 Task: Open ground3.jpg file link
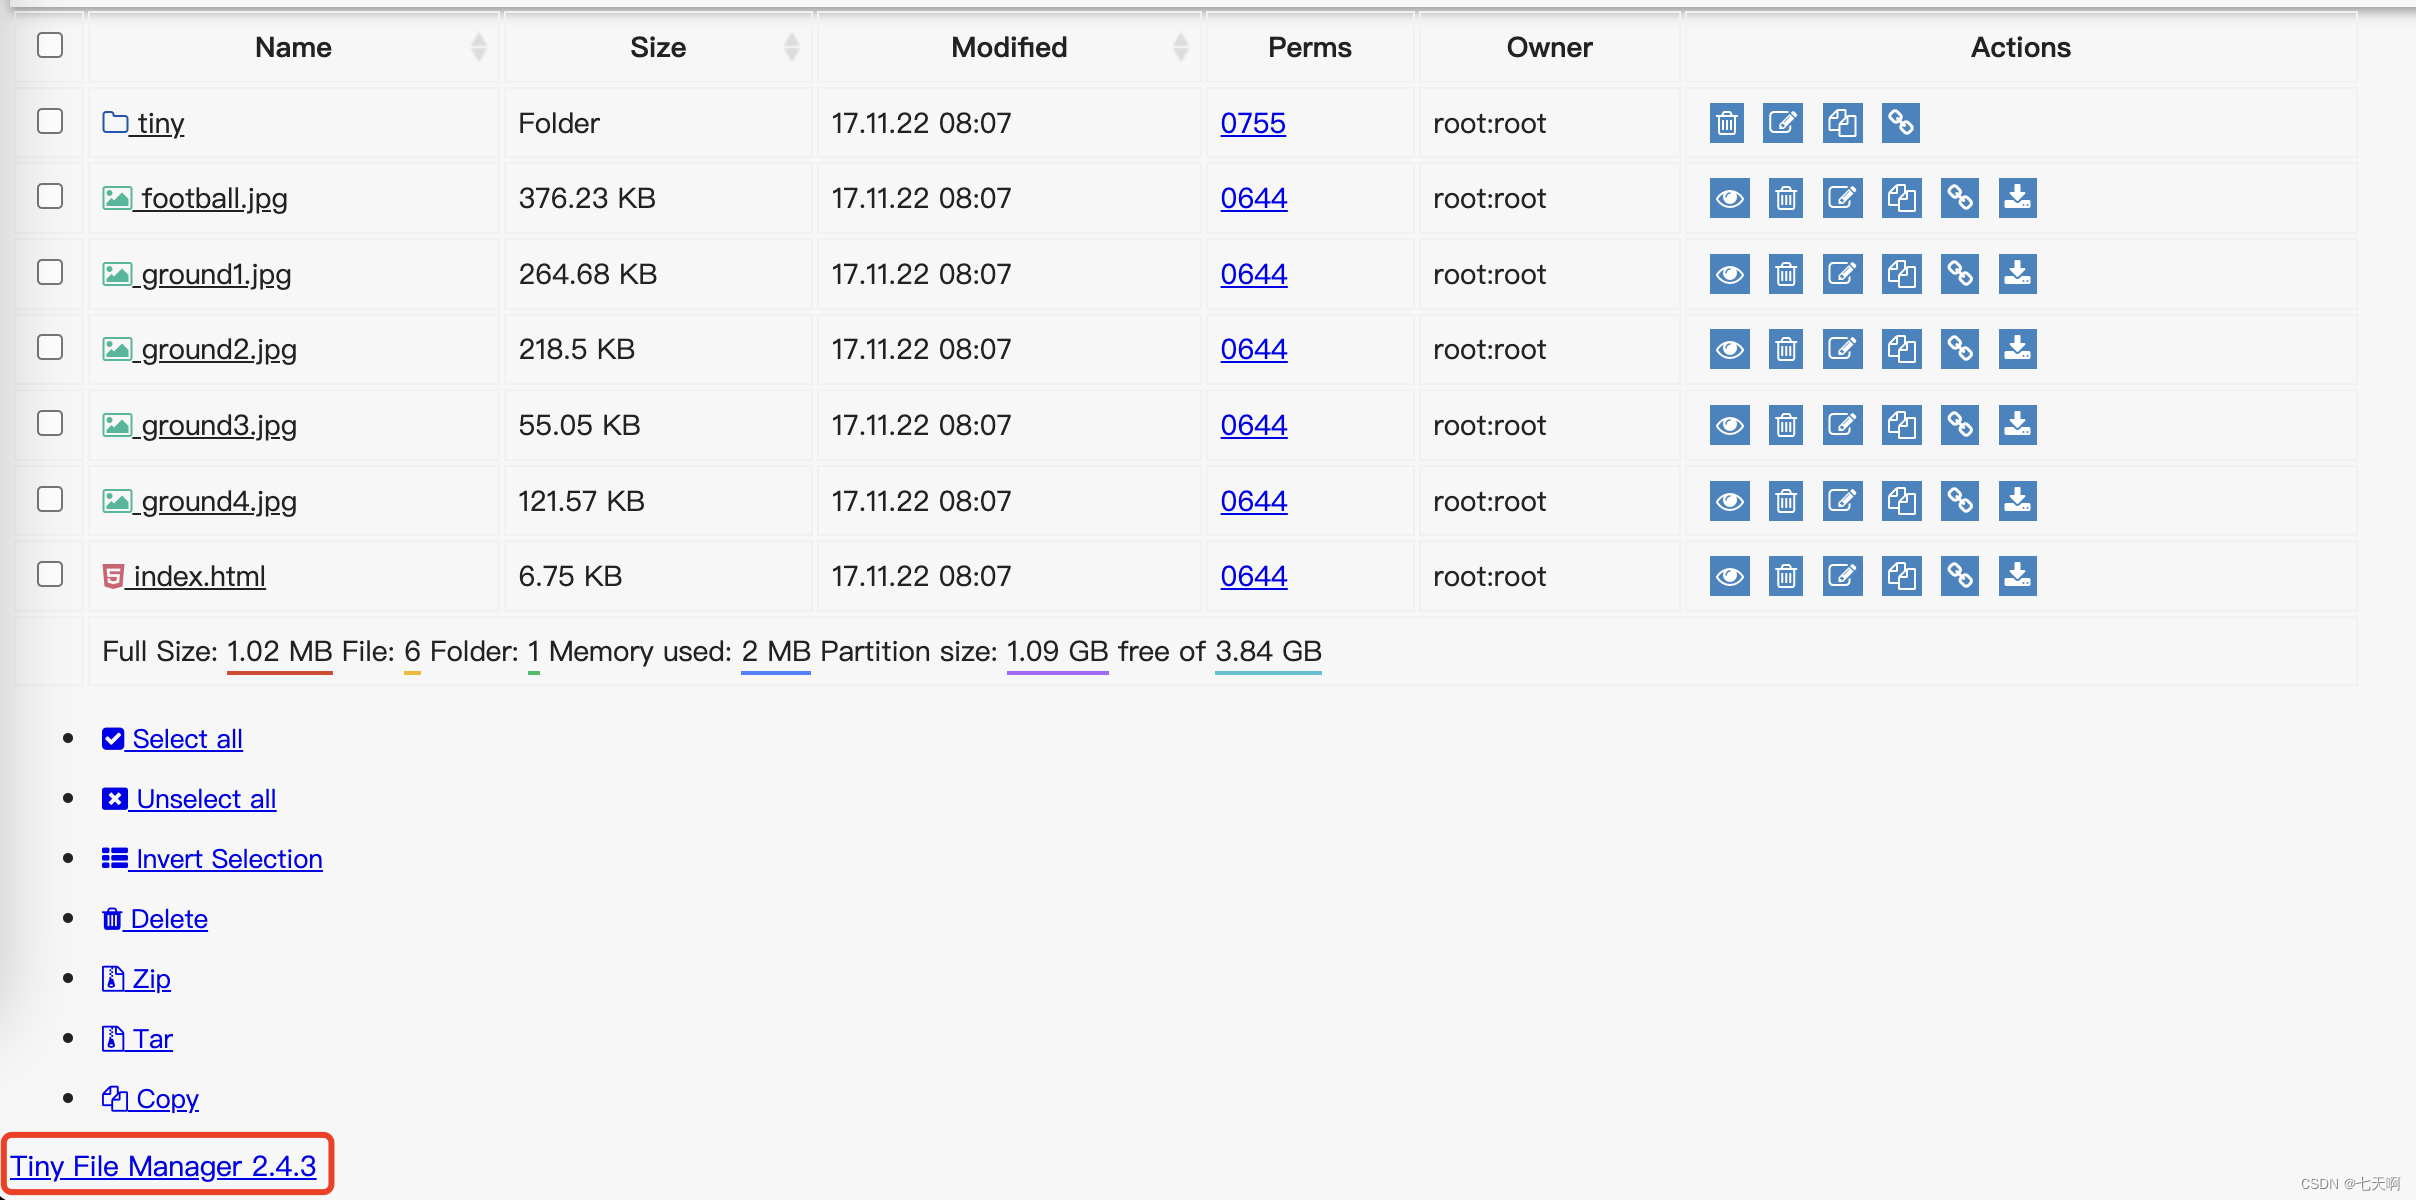200,426
